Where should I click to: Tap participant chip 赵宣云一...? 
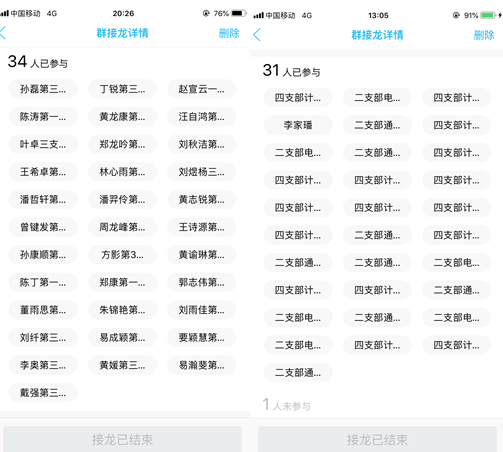click(x=202, y=89)
